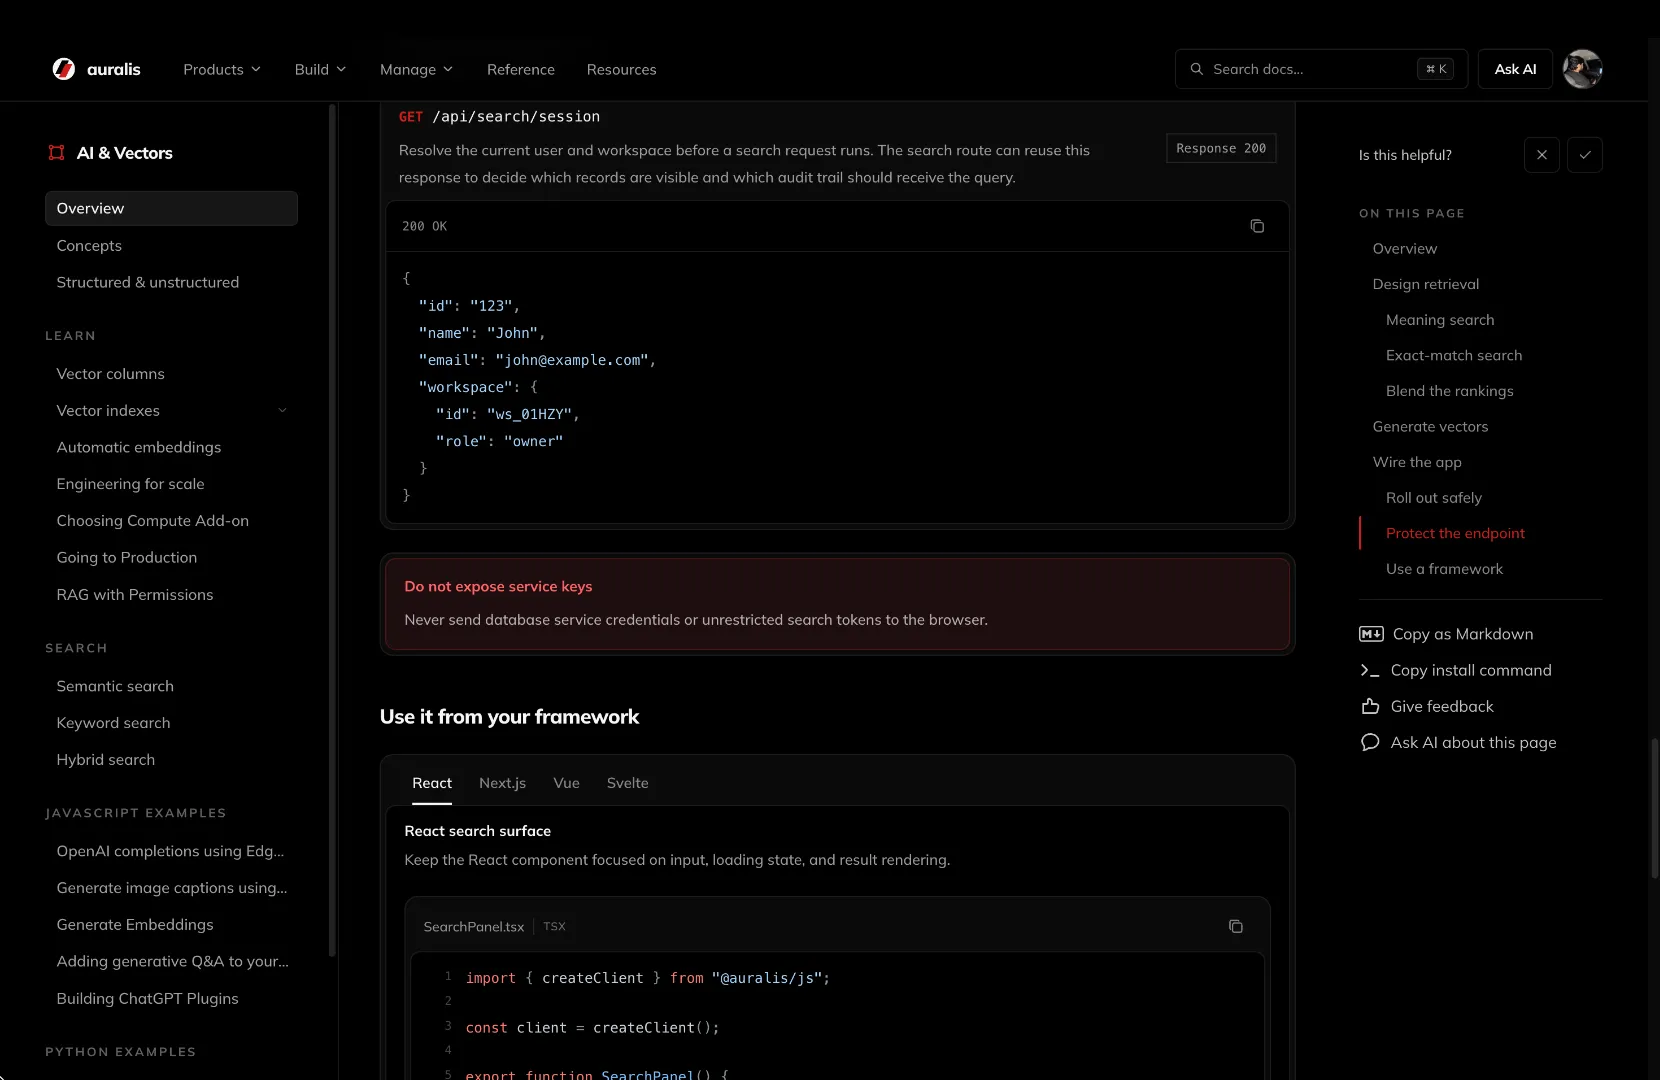Click the sidebar scrollbar

332,530
